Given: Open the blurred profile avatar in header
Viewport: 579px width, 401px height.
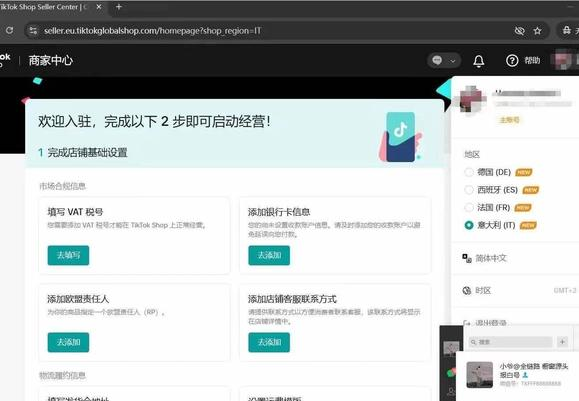Looking at the screenshot, I should tap(561, 61).
